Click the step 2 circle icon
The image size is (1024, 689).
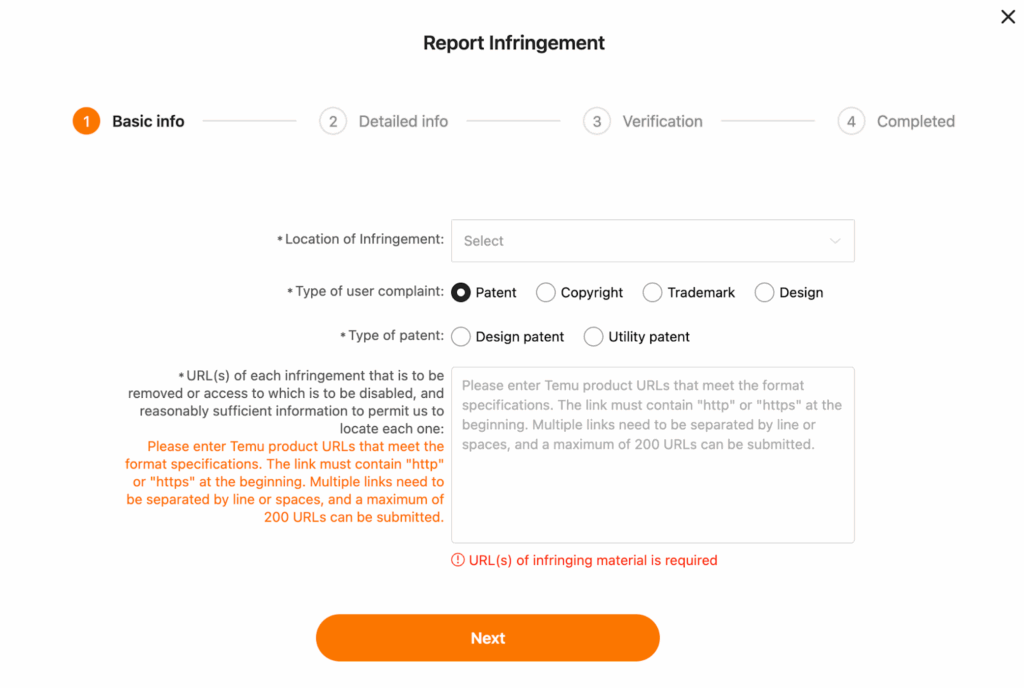coord(333,121)
